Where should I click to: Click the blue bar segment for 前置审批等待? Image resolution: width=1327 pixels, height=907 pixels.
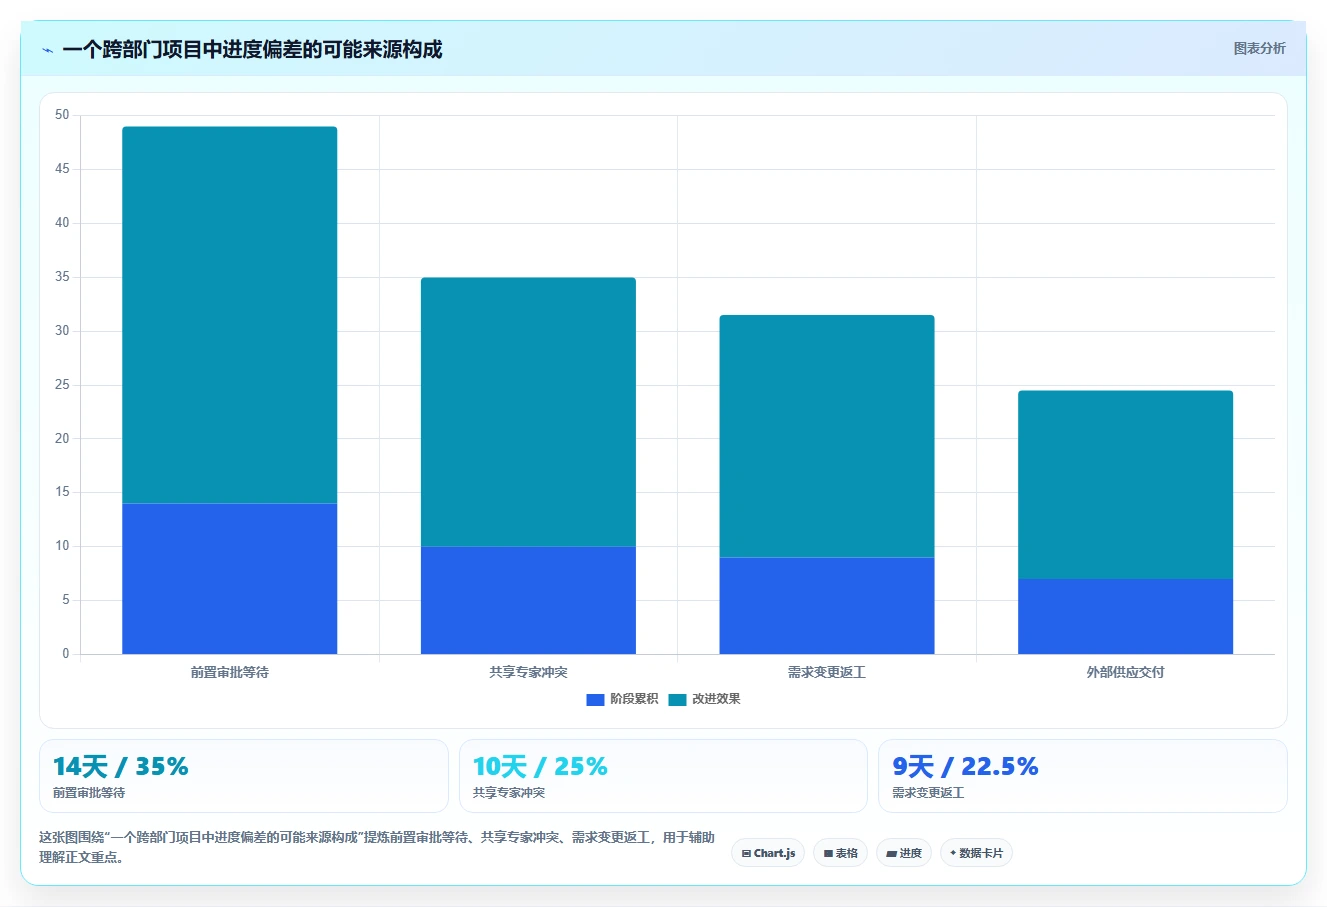tap(230, 578)
